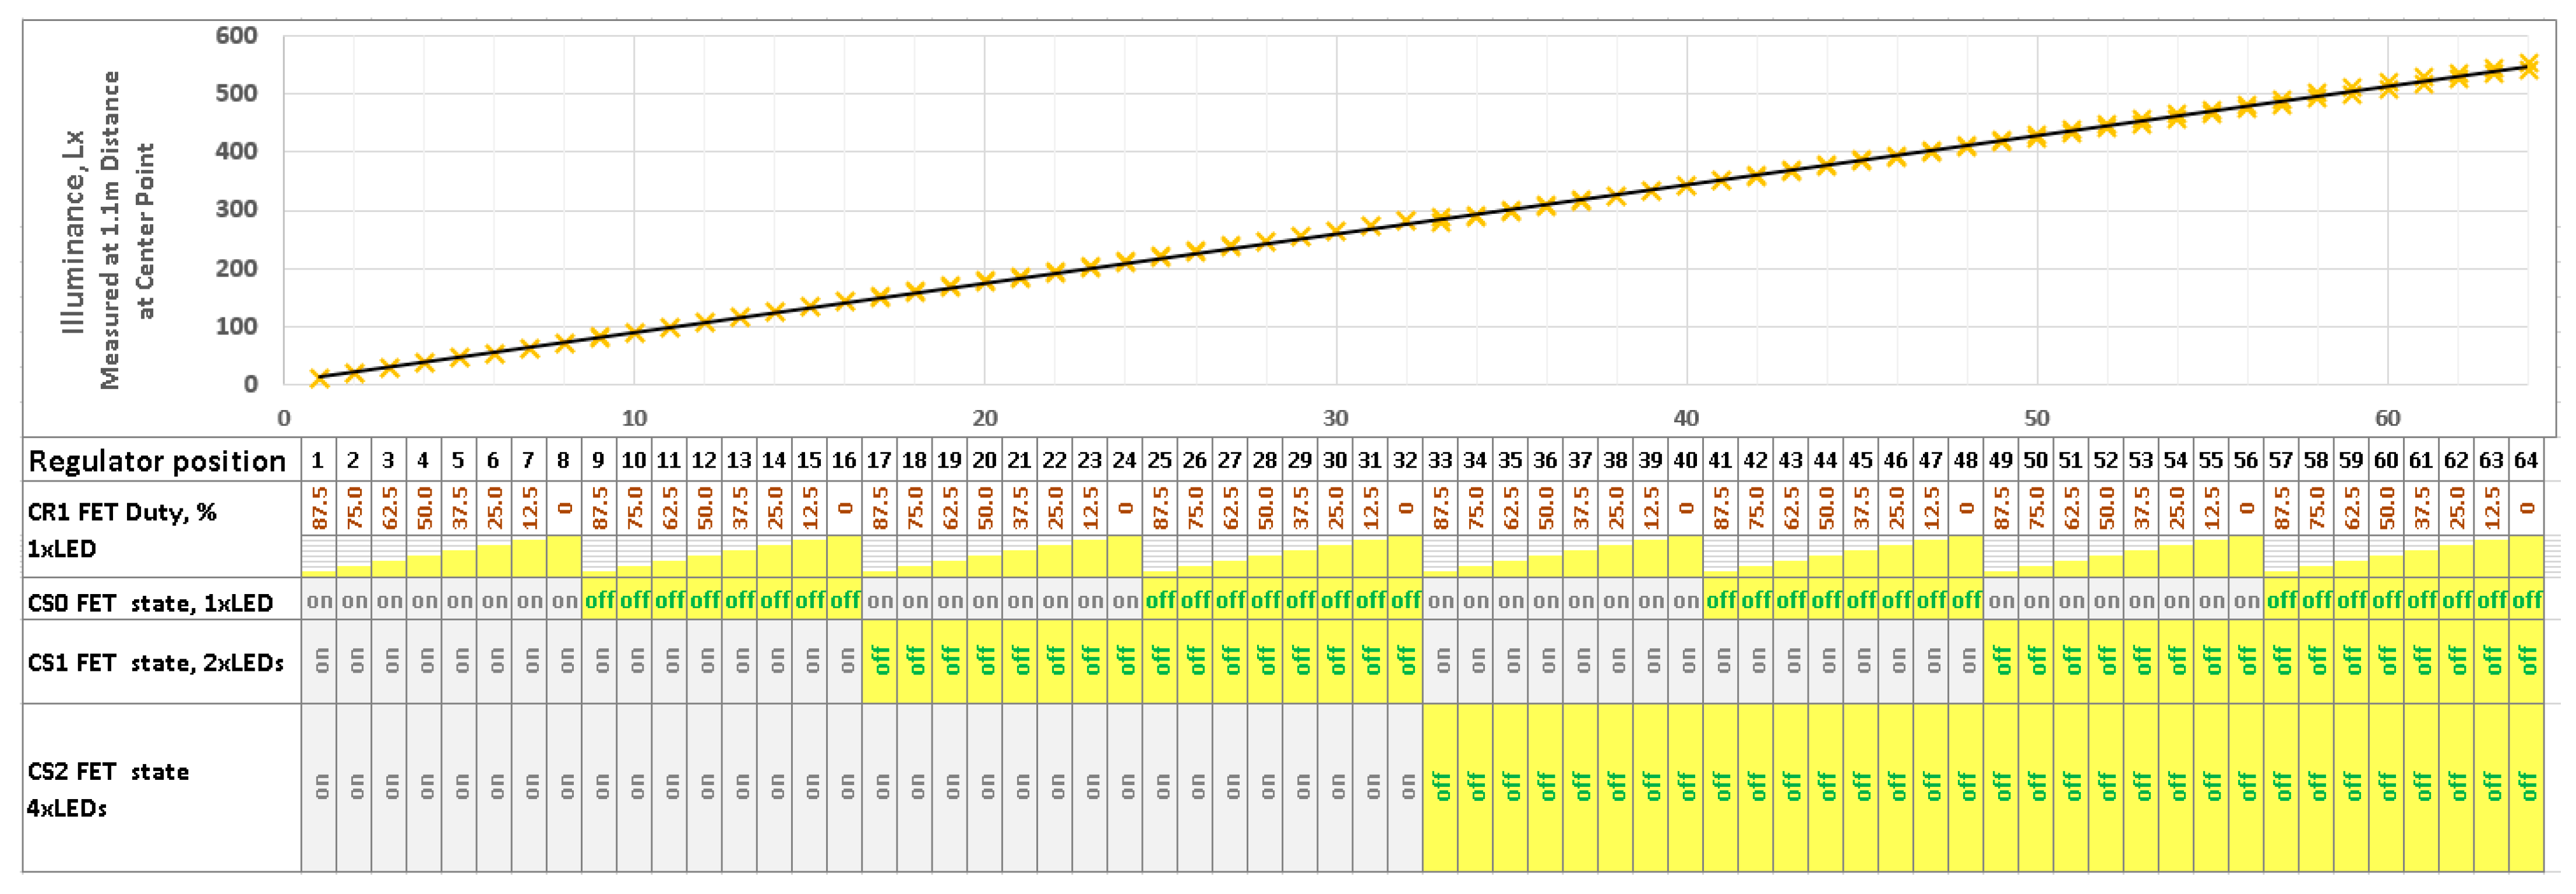The height and width of the screenshot is (894, 2576).
Task: Click the x-axis label 30
Action: pyautogui.click(x=1336, y=418)
